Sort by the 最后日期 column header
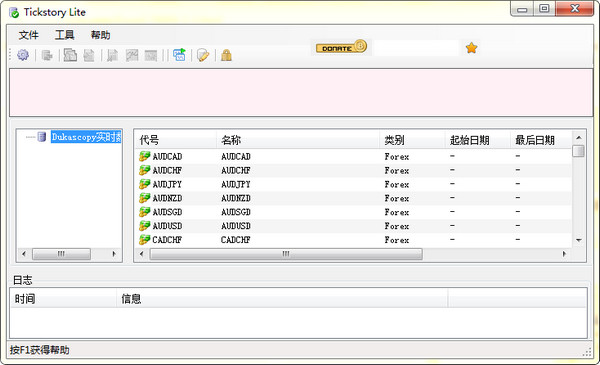 click(x=541, y=140)
